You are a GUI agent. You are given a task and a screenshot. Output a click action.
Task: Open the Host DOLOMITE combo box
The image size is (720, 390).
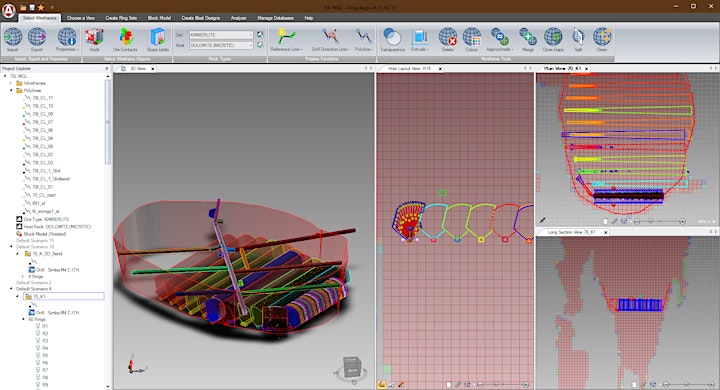(221, 45)
